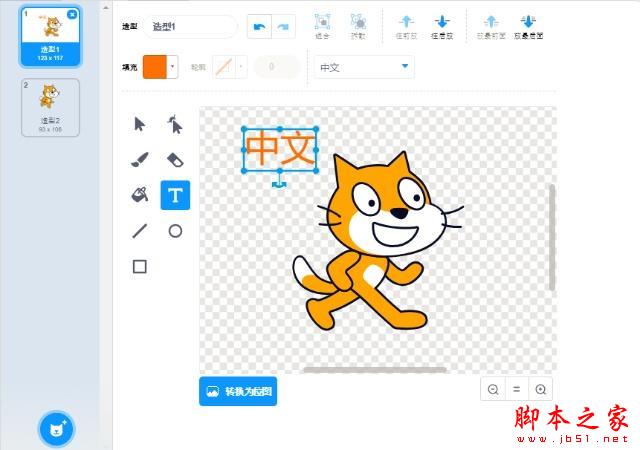The height and width of the screenshot is (450, 640).
Task: Zoom out the canvas
Action: coord(493,389)
